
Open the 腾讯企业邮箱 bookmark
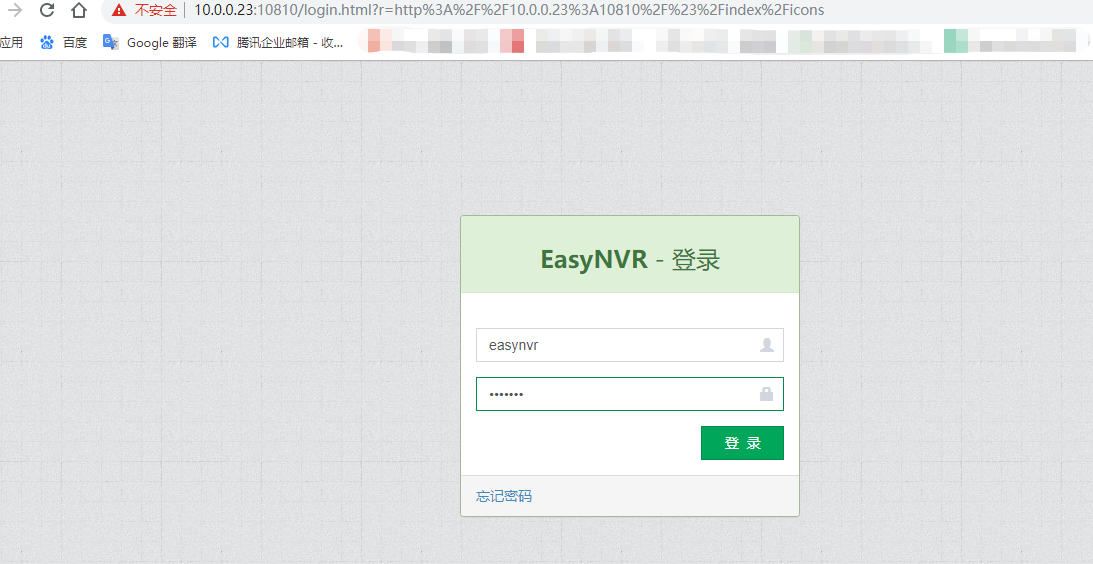coord(278,43)
